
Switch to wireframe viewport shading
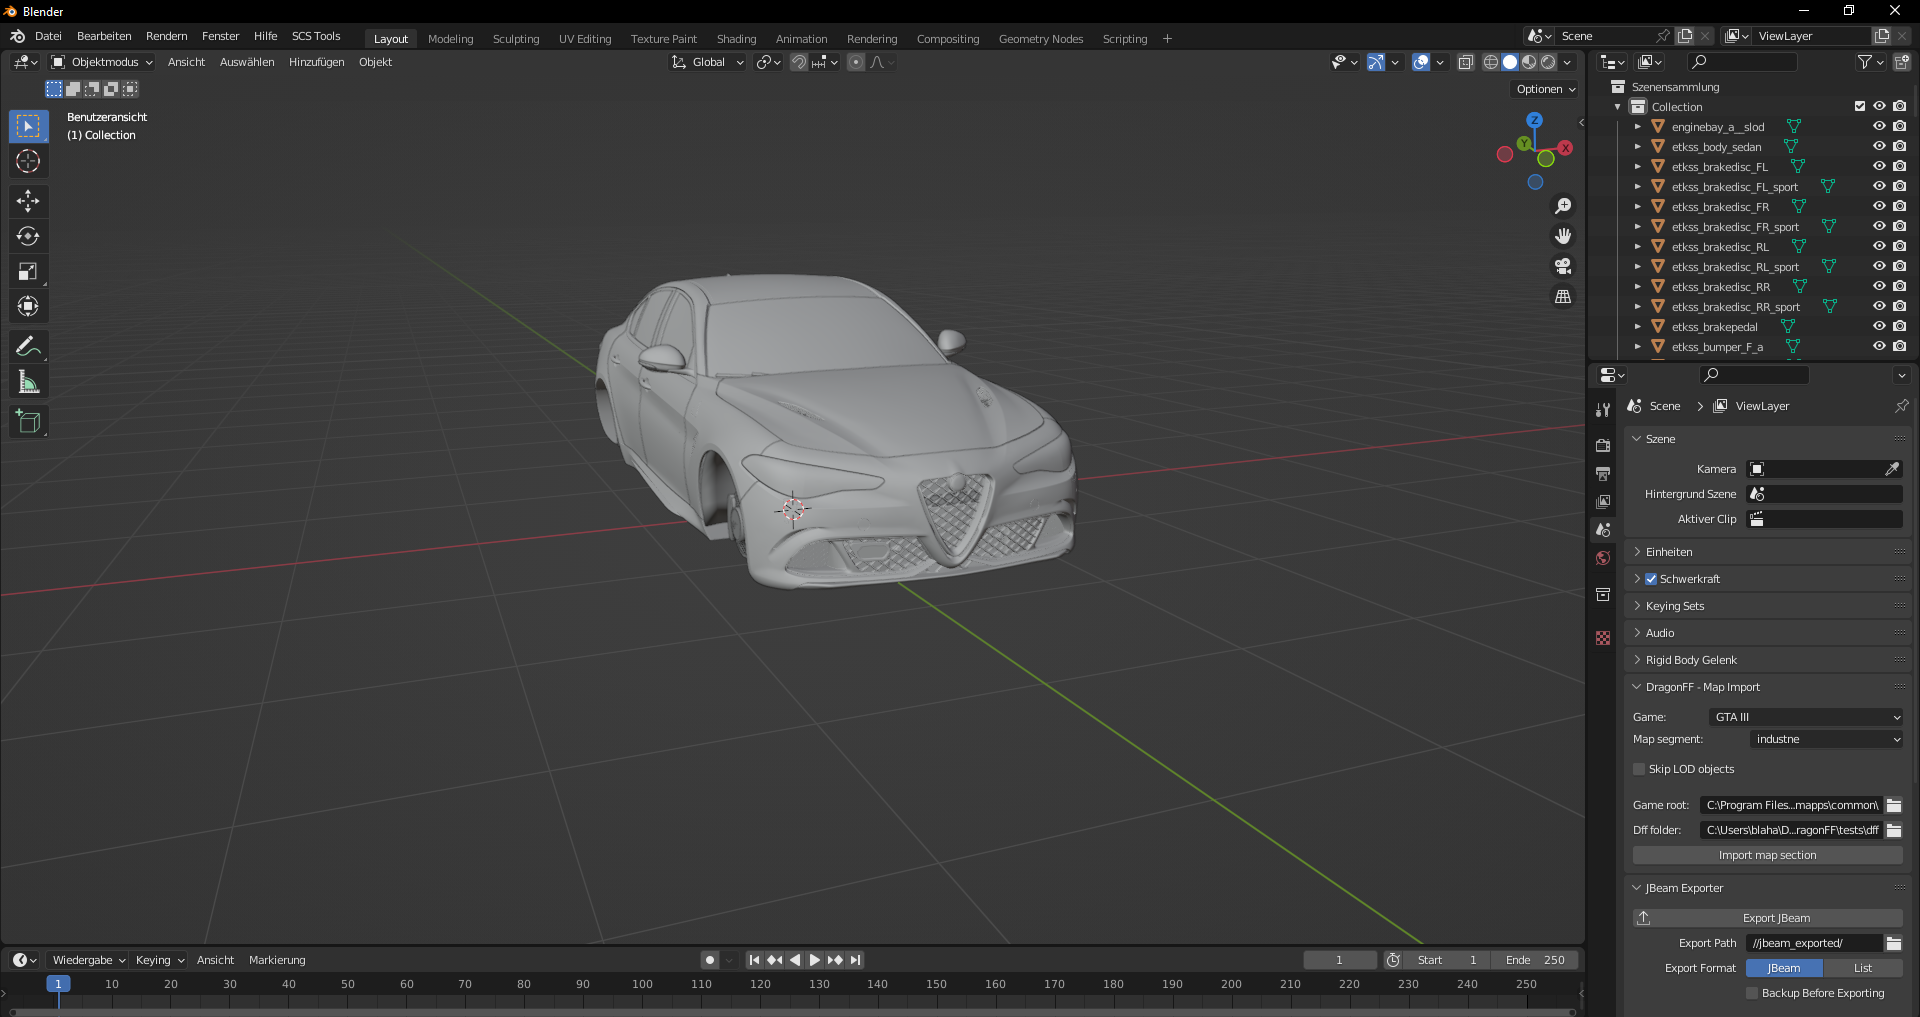(x=1490, y=62)
